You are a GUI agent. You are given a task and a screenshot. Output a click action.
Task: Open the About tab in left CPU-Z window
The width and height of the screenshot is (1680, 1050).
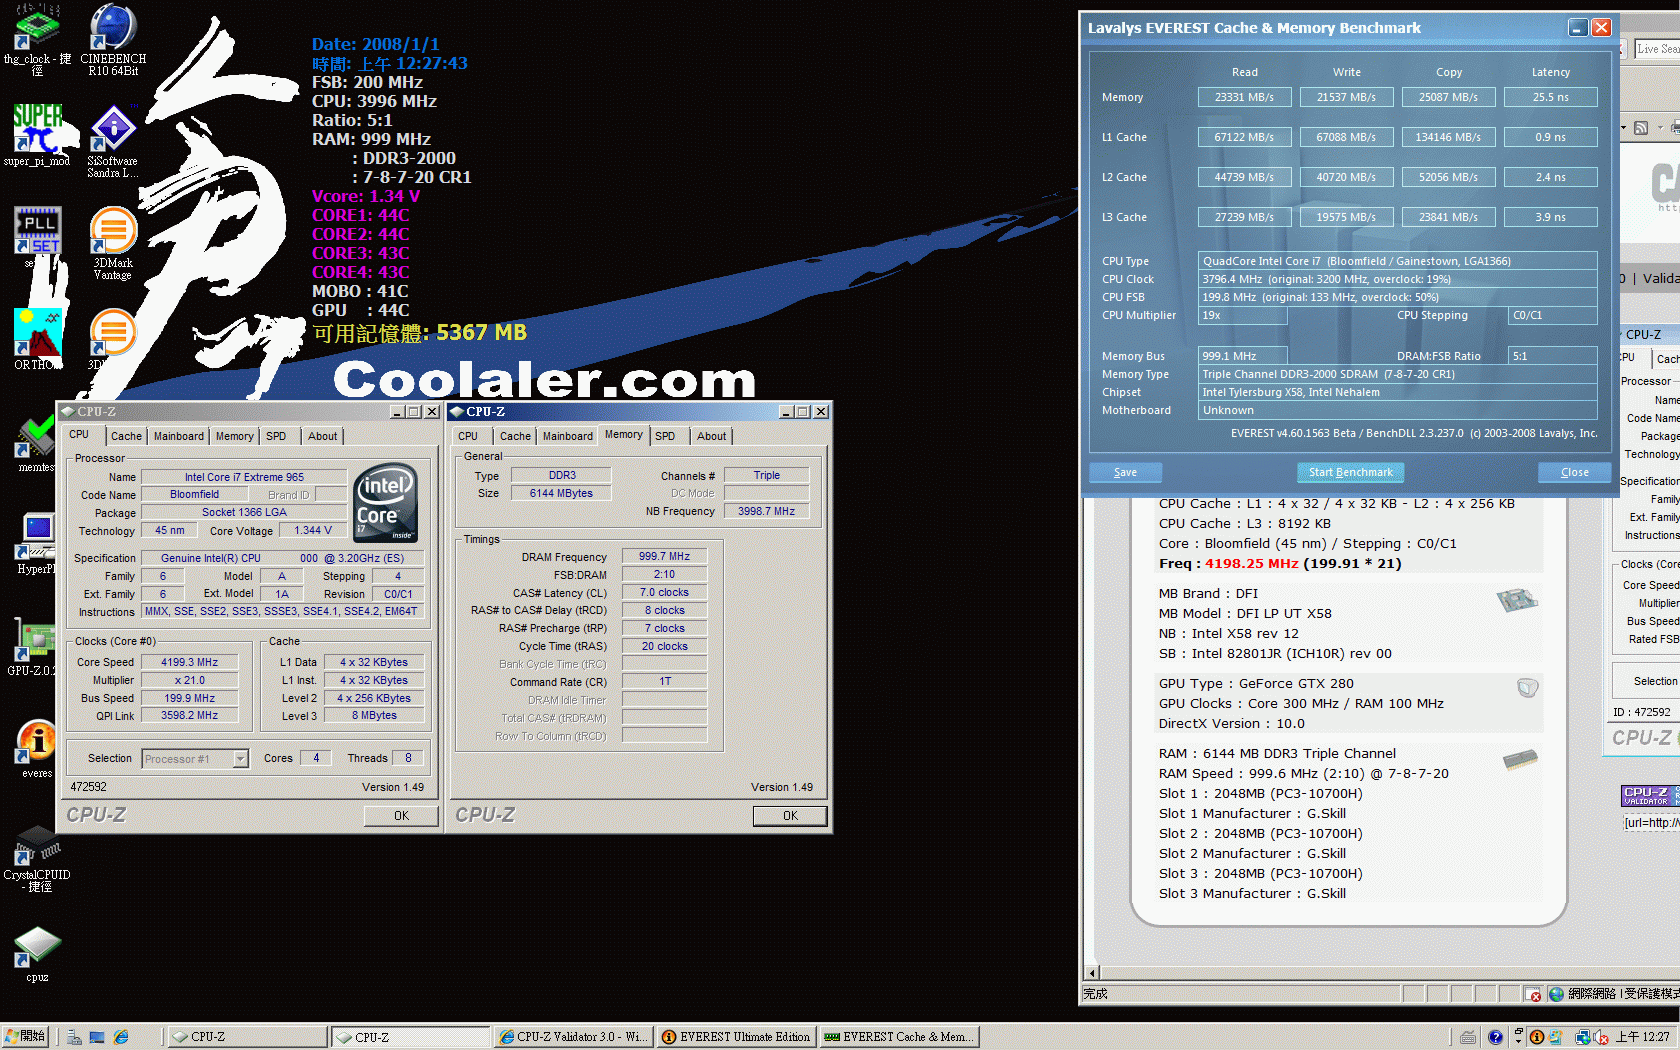(322, 436)
